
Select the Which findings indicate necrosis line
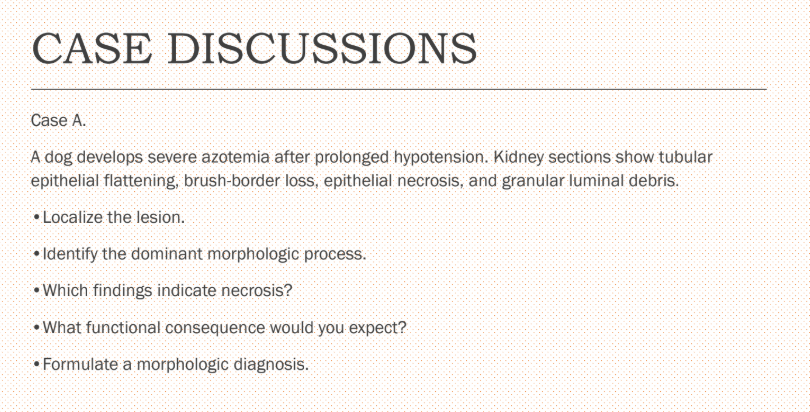pyautogui.click(x=162, y=291)
